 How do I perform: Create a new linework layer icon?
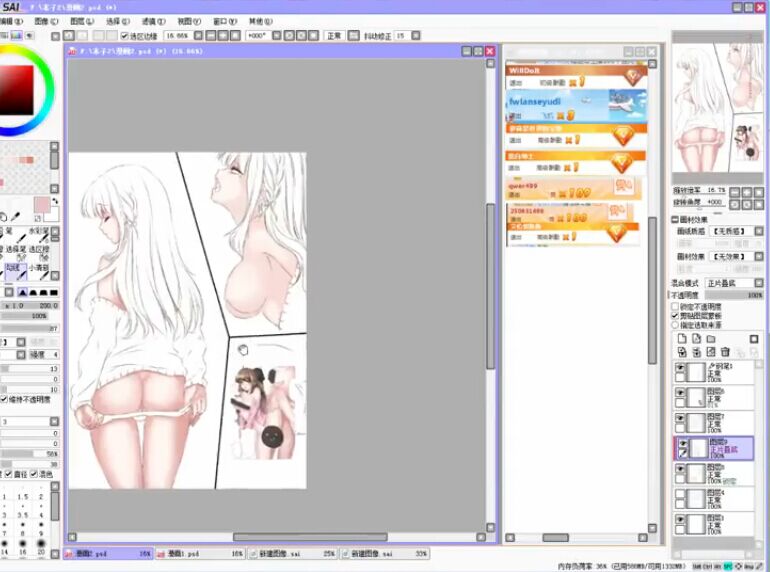tap(696, 339)
